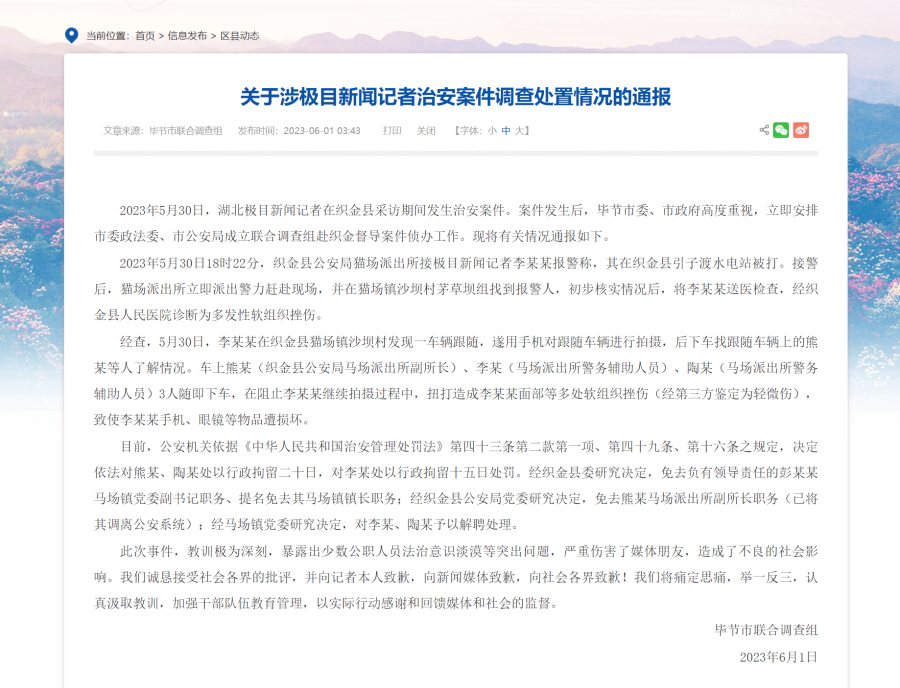Screen dimensions: 900x688
Task: Click 关闭 to close the page
Action: (x=426, y=130)
